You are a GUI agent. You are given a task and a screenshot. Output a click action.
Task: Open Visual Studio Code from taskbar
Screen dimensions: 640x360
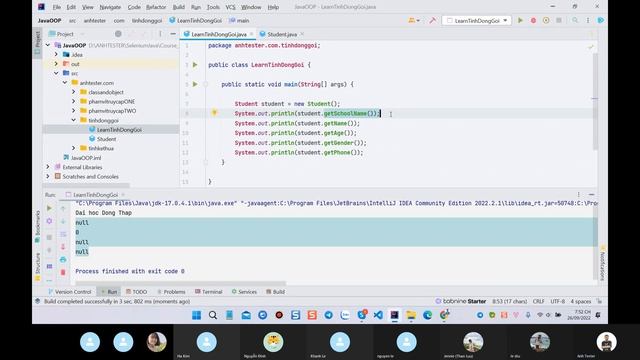378,315
